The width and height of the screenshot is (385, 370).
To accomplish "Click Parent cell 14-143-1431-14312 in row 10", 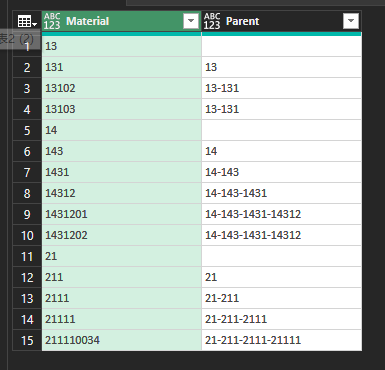I will point(282,235).
